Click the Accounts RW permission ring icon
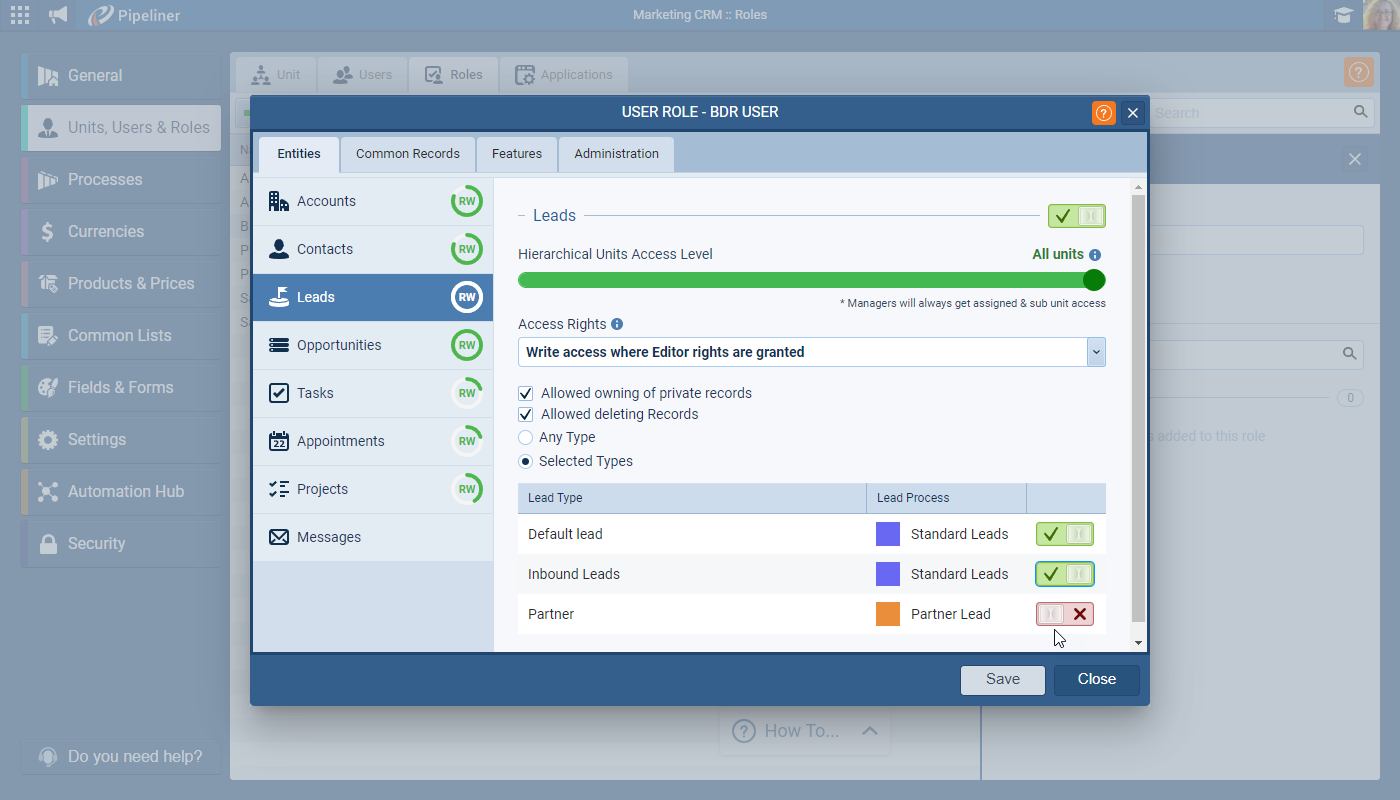 pos(466,201)
